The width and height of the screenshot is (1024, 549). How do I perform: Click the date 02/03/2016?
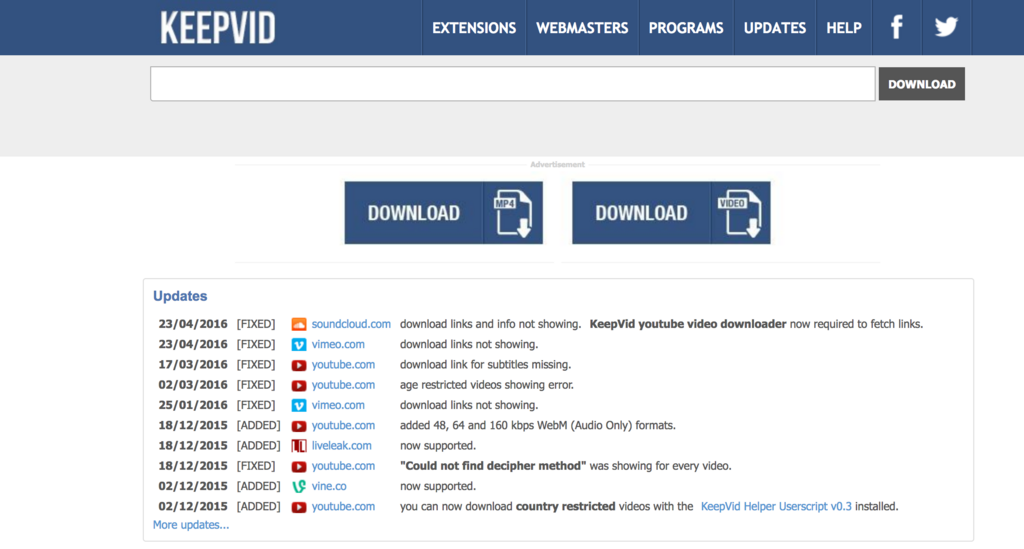coord(193,384)
